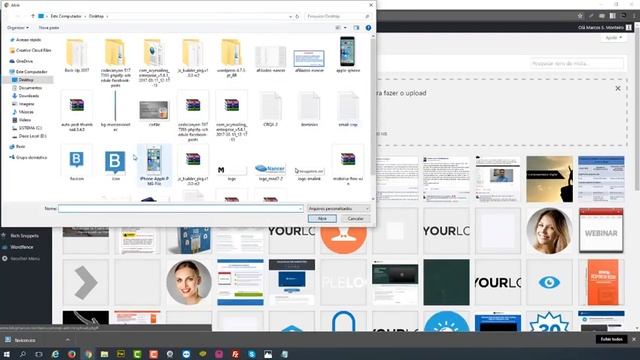Click the Nome filename input field

click(181, 209)
